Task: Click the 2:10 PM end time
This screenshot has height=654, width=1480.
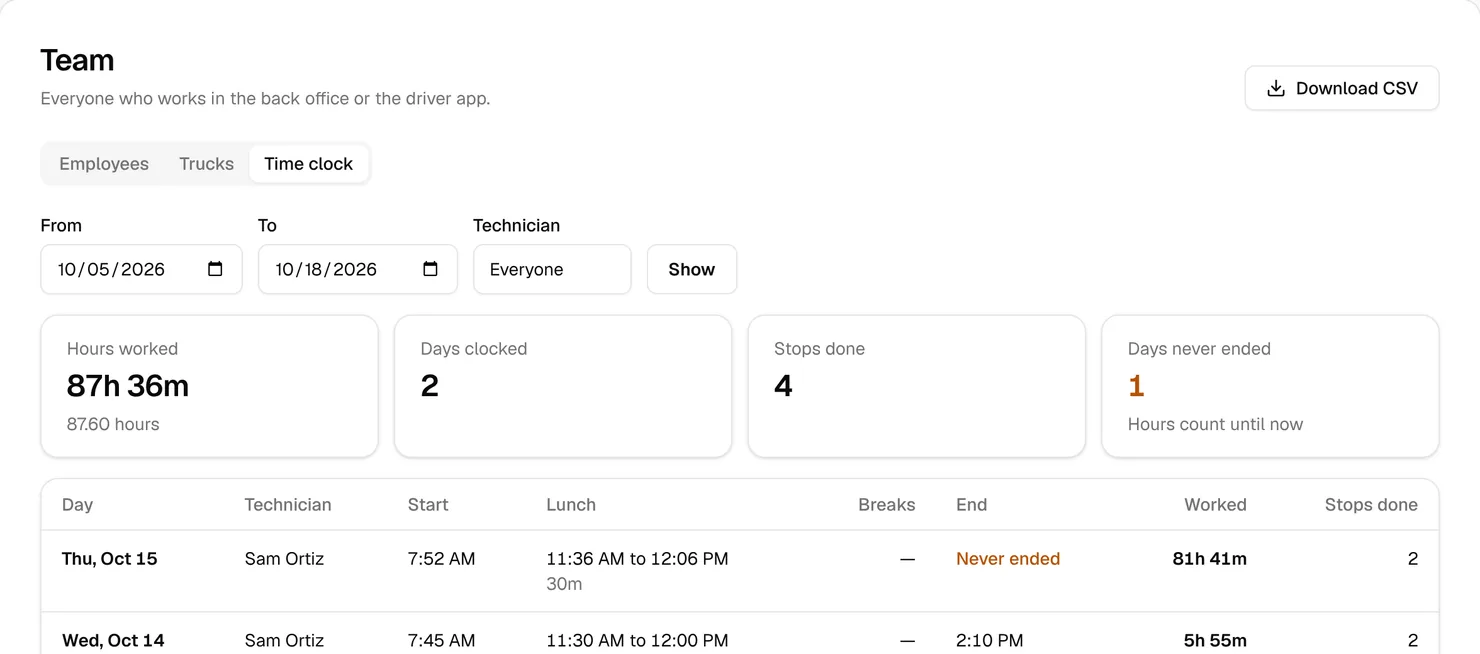Action: [989, 640]
